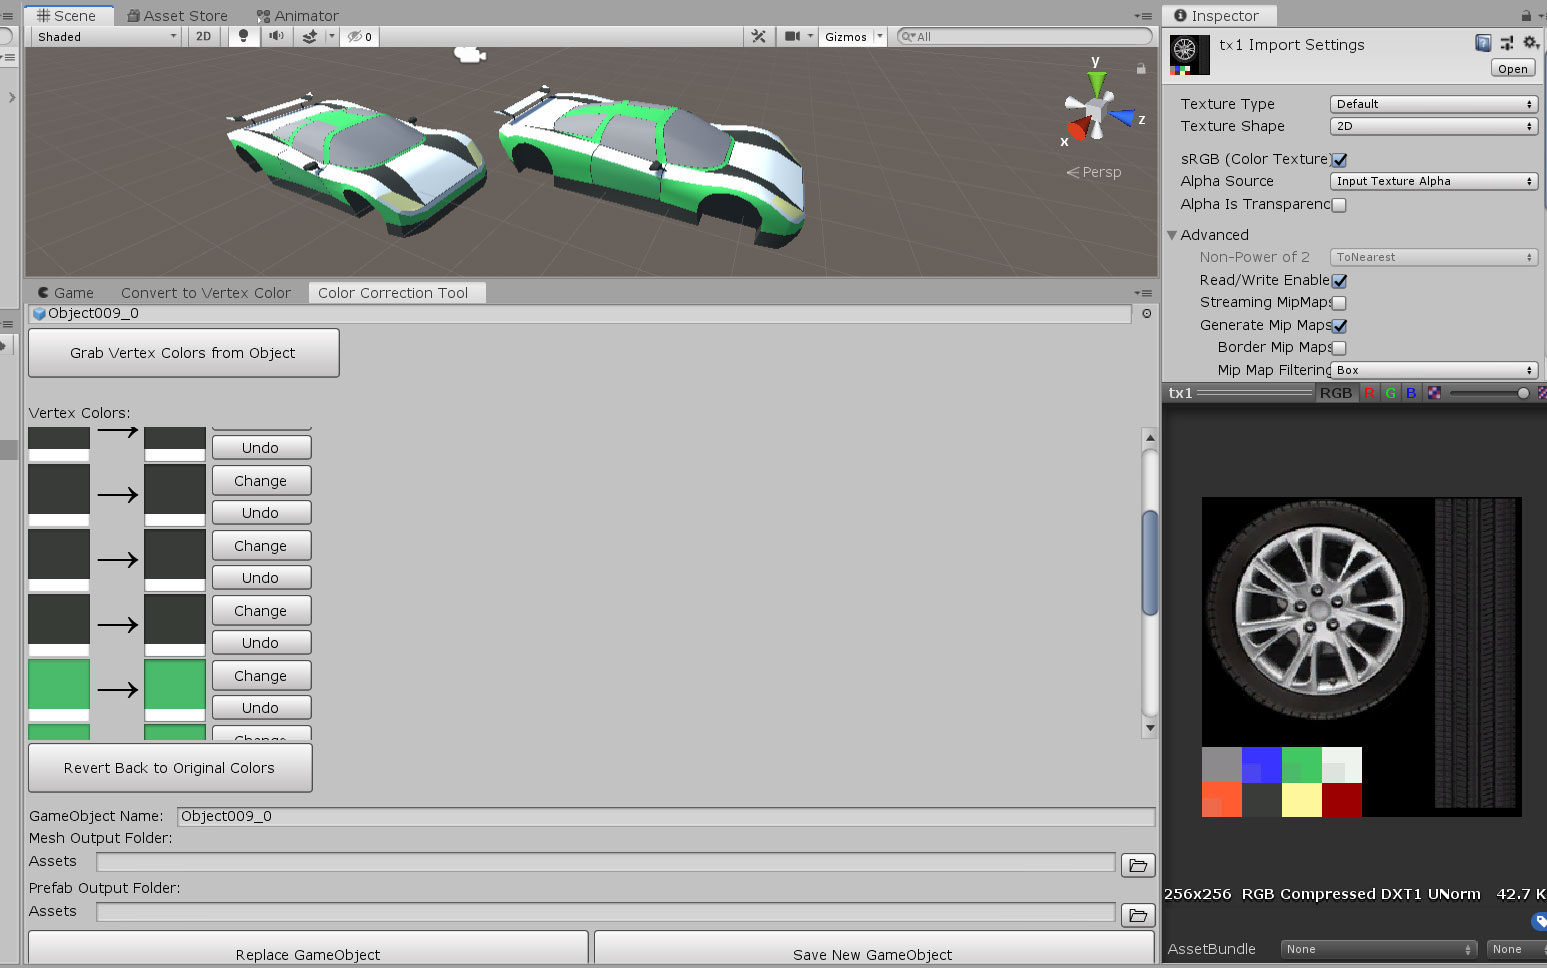
Task: Click the Revert Back to Original Colors button
Action: [x=169, y=767]
